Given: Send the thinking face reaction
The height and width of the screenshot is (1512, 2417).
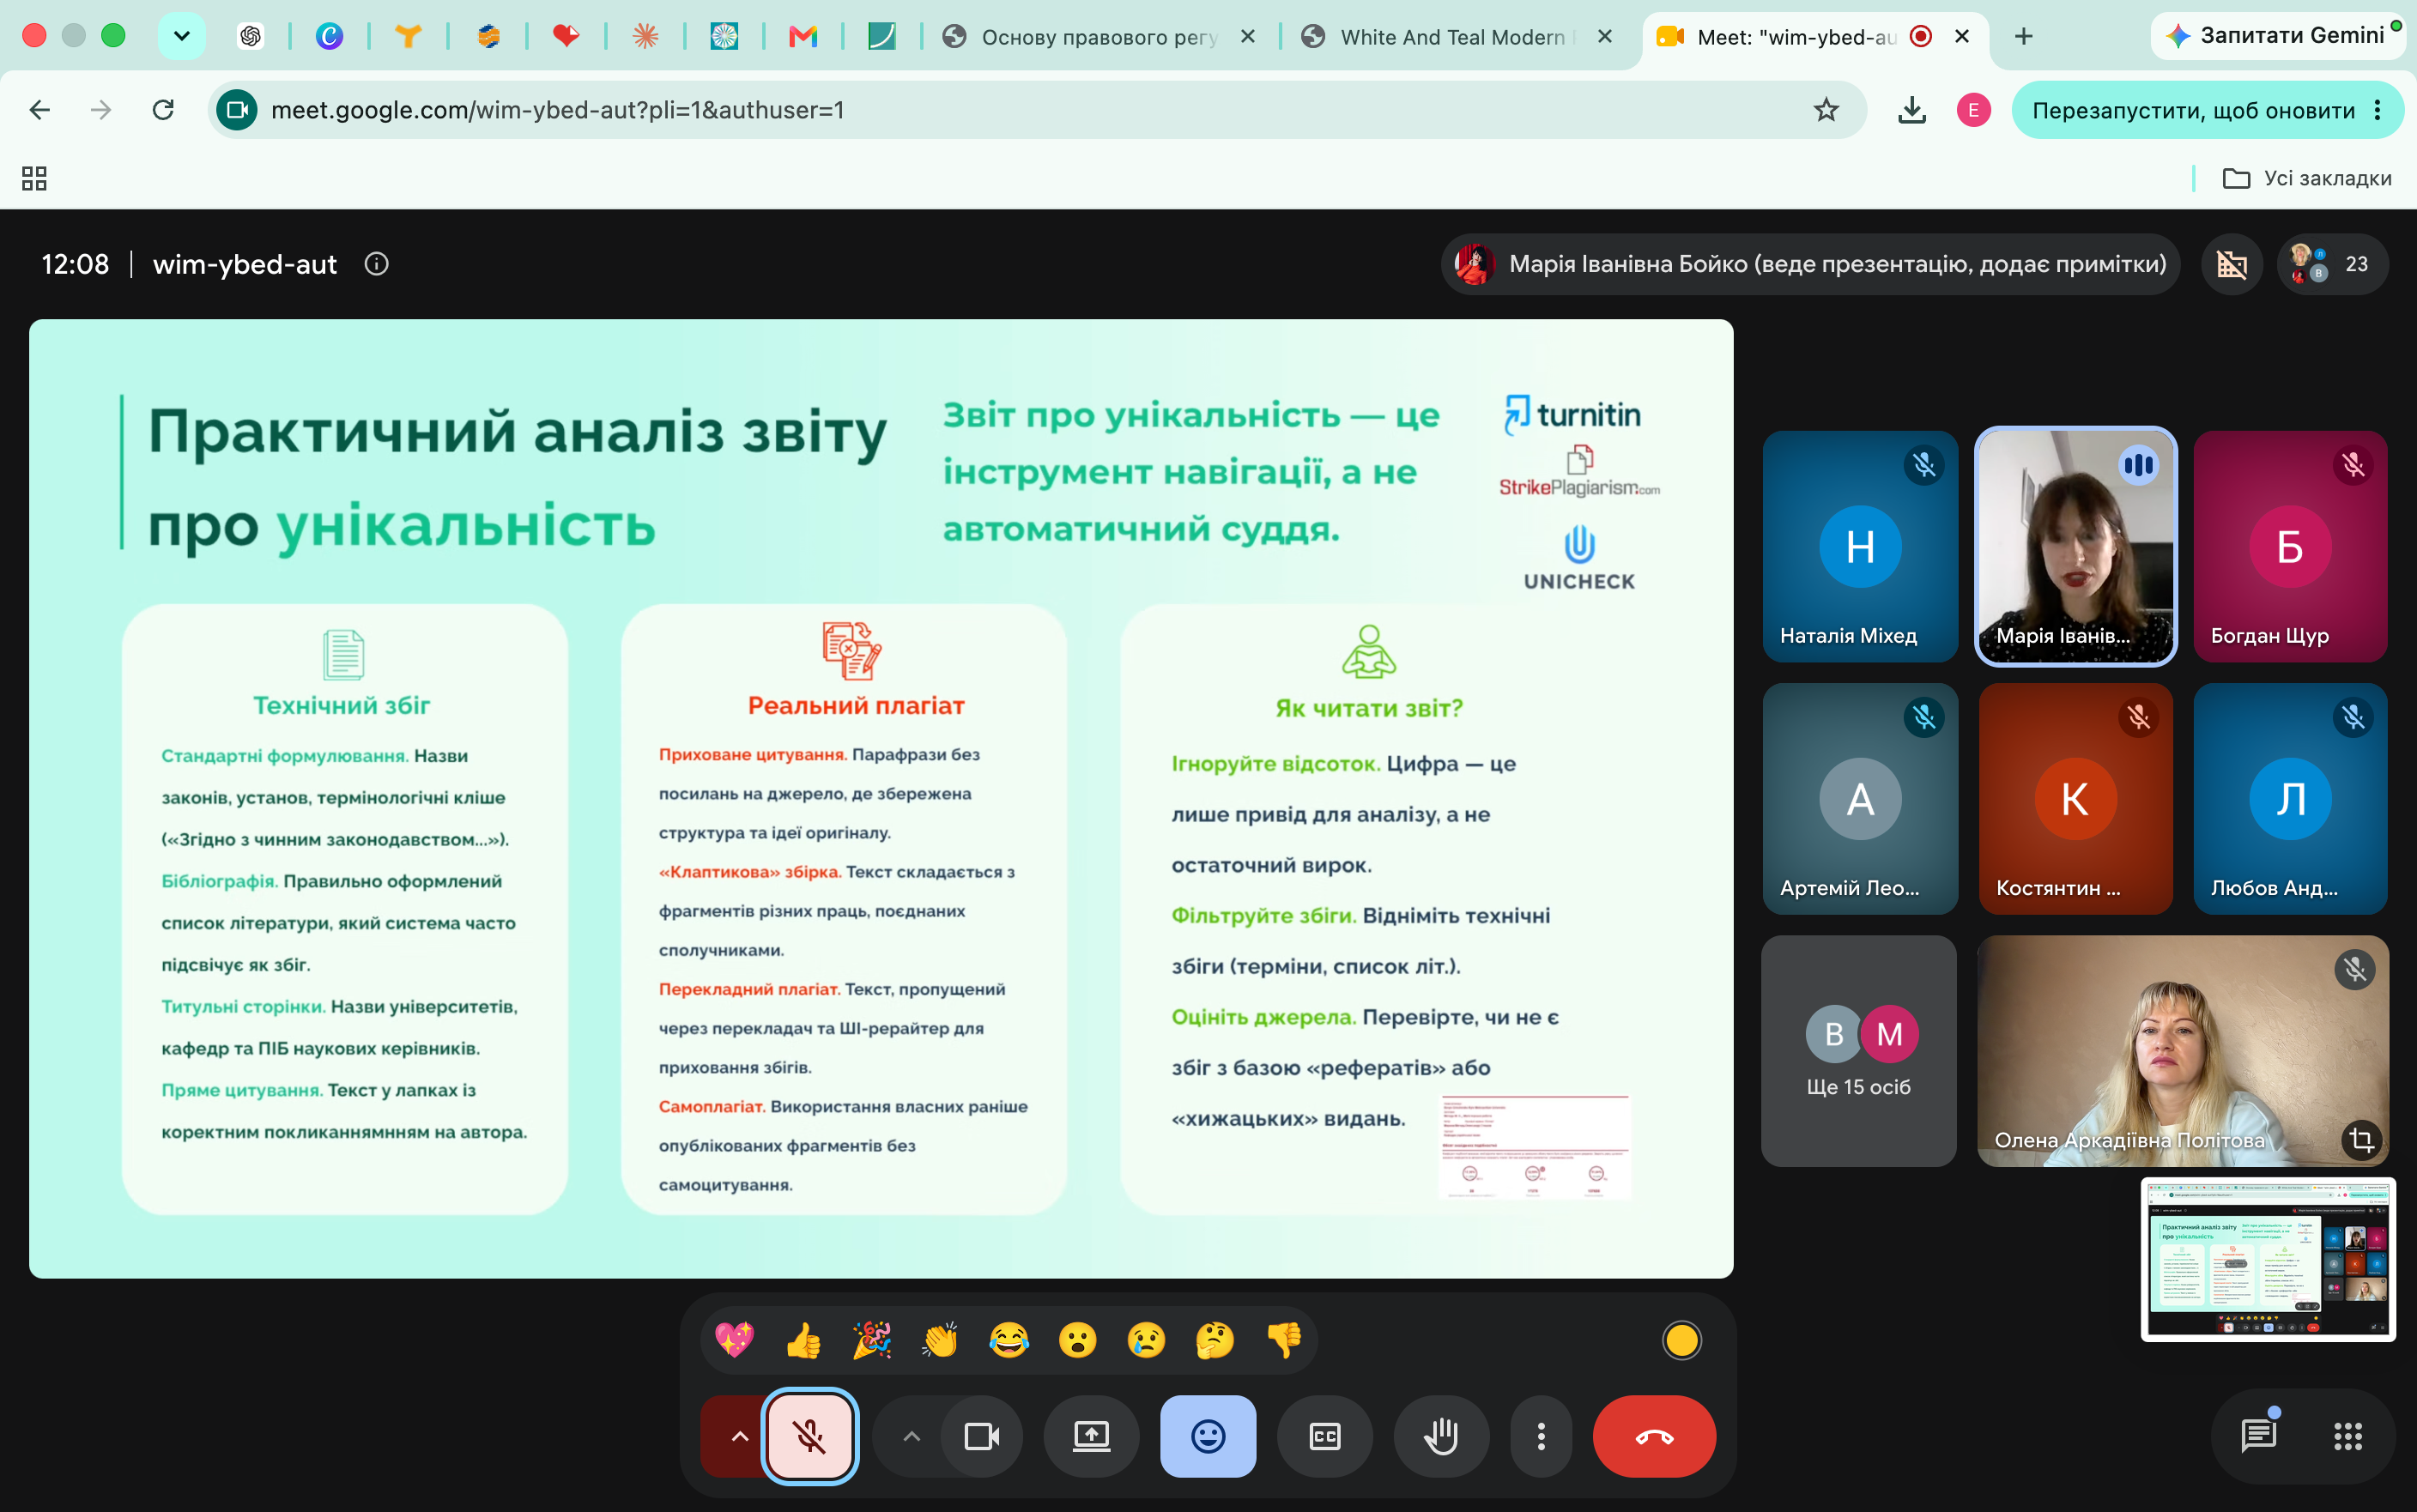Looking at the screenshot, I should pos(1215,1340).
